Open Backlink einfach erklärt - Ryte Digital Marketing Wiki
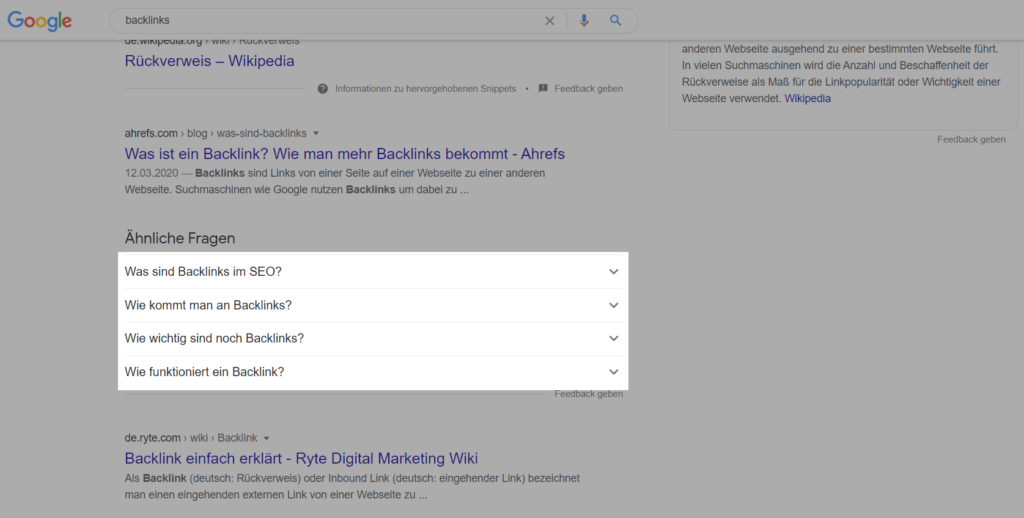 (301, 458)
